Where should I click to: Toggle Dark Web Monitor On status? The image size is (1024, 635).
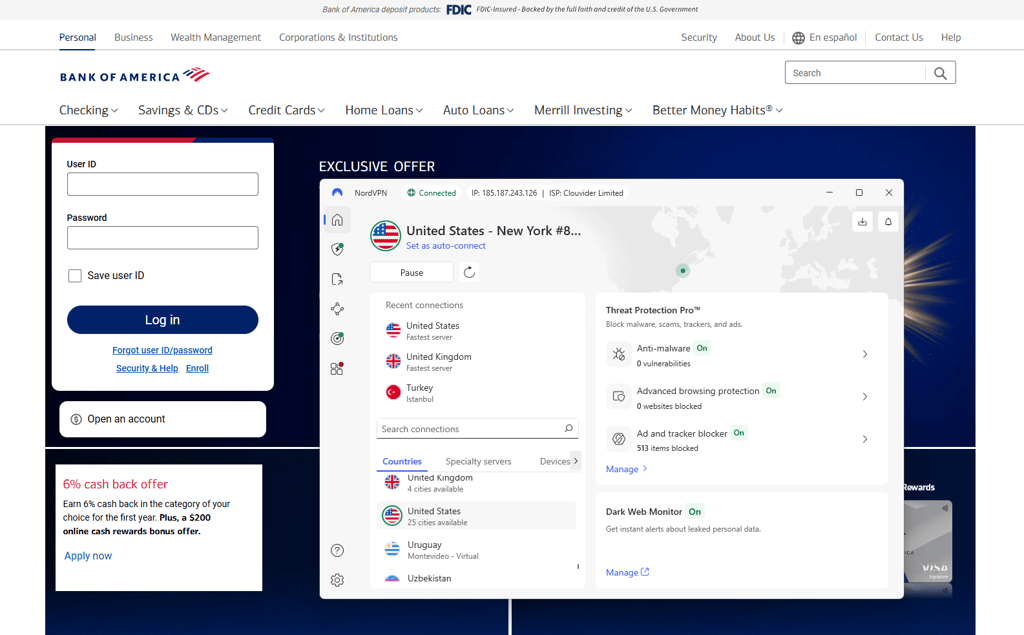coord(695,512)
